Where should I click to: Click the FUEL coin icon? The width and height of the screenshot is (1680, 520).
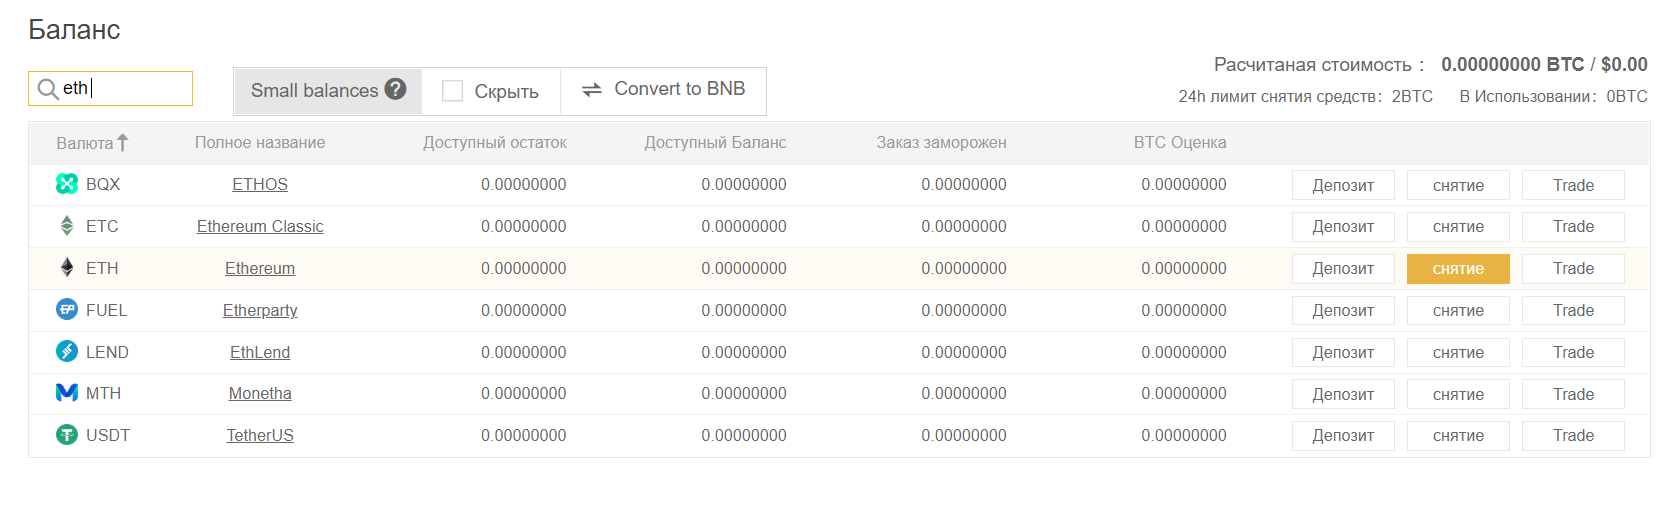(67, 310)
